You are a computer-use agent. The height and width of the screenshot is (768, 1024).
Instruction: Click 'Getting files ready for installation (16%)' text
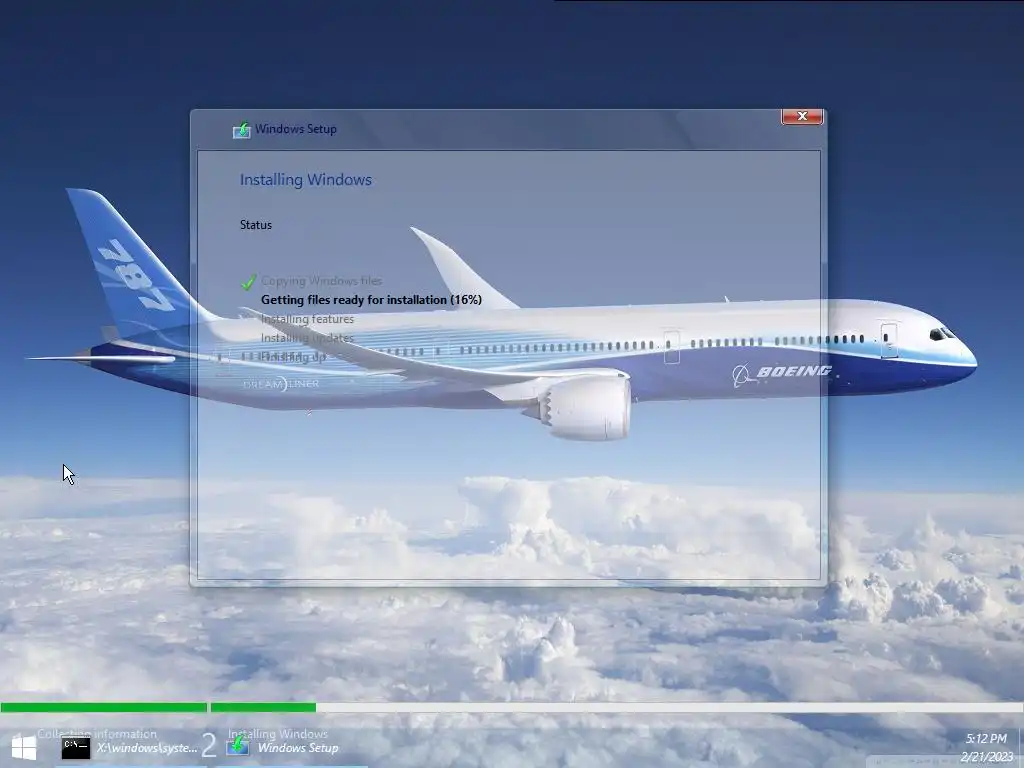click(x=371, y=300)
